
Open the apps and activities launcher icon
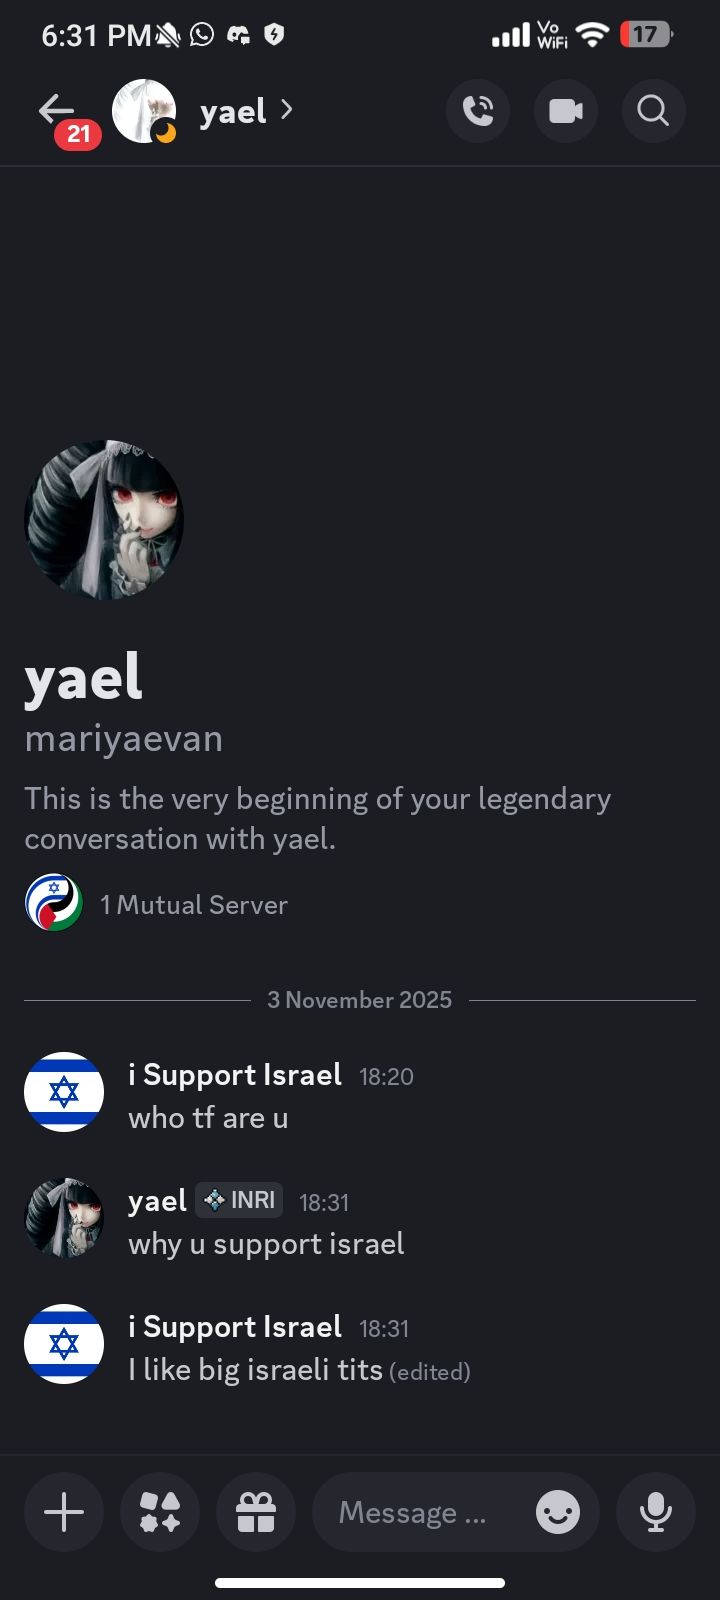[x=160, y=1512]
